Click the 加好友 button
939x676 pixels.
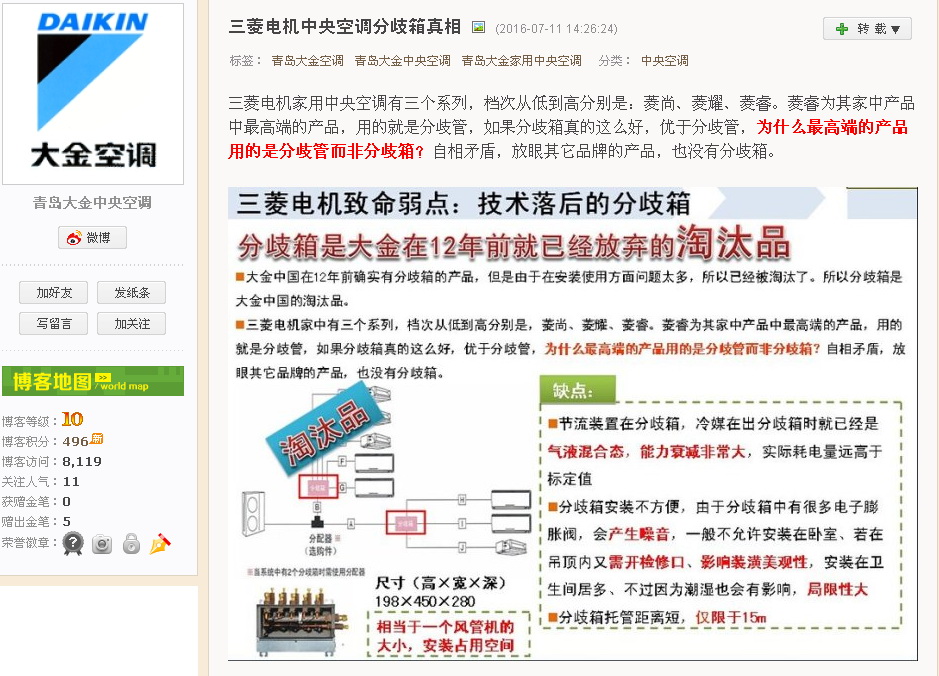(54, 293)
